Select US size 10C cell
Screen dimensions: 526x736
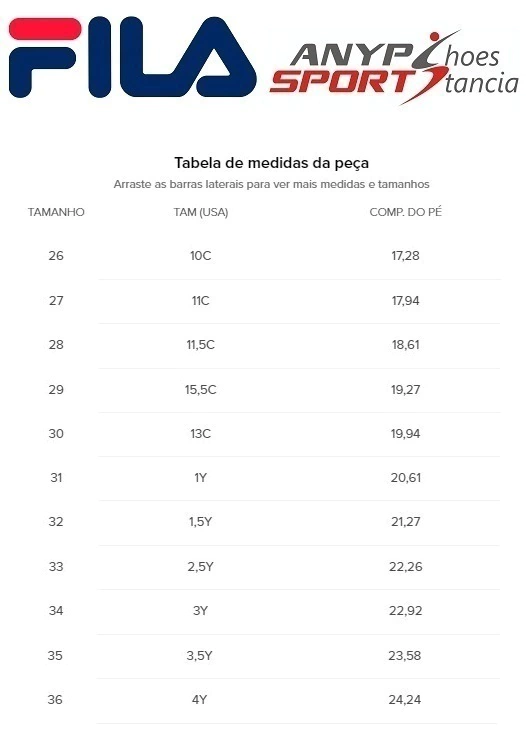coord(201,256)
